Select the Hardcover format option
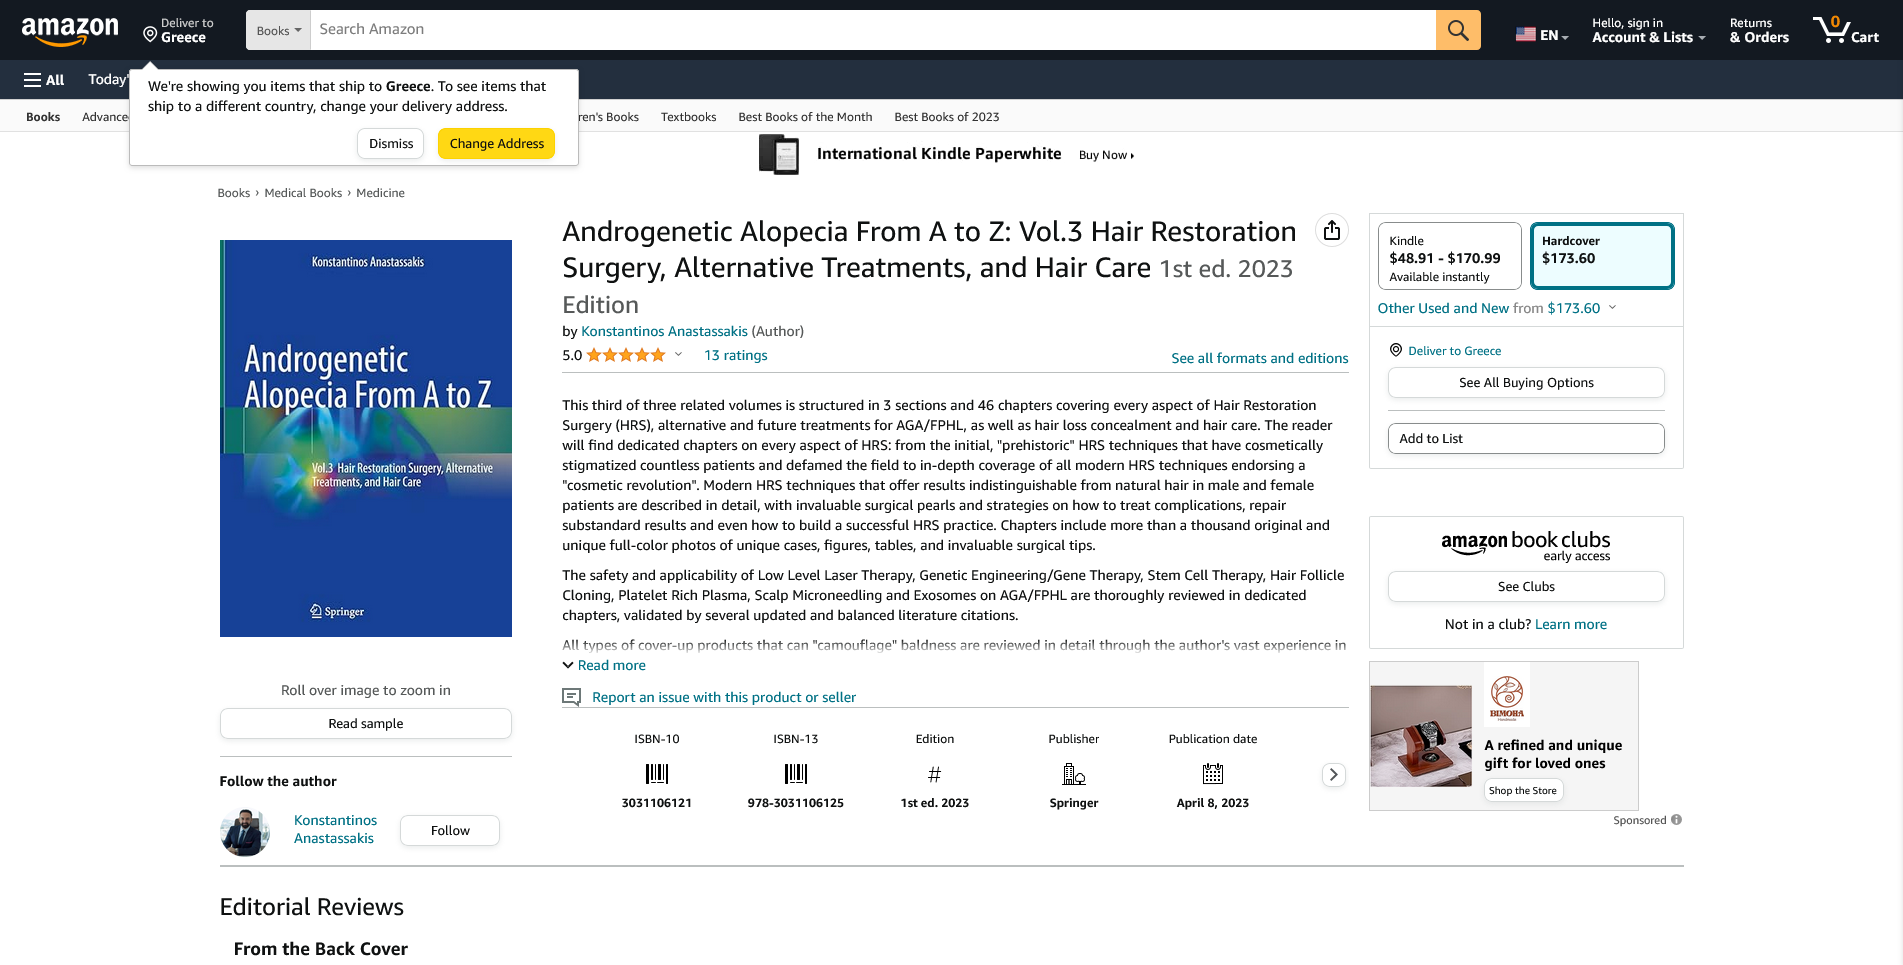 (x=1601, y=257)
